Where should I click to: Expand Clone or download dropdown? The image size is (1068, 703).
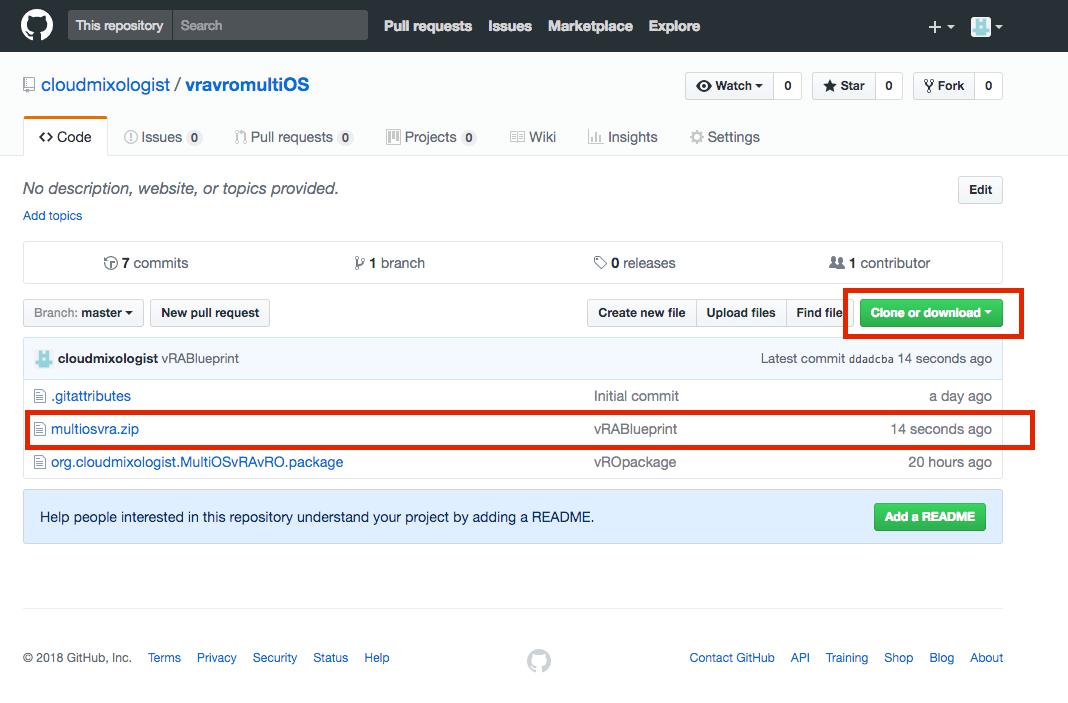click(x=931, y=313)
